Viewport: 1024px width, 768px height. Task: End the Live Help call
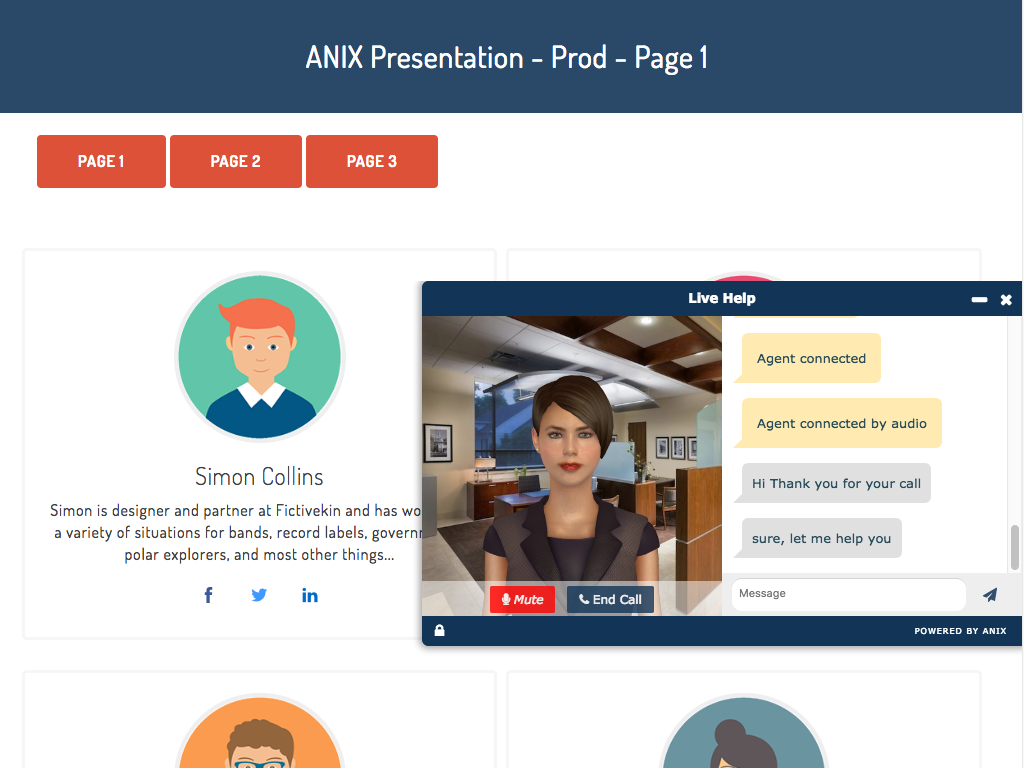tap(610, 599)
